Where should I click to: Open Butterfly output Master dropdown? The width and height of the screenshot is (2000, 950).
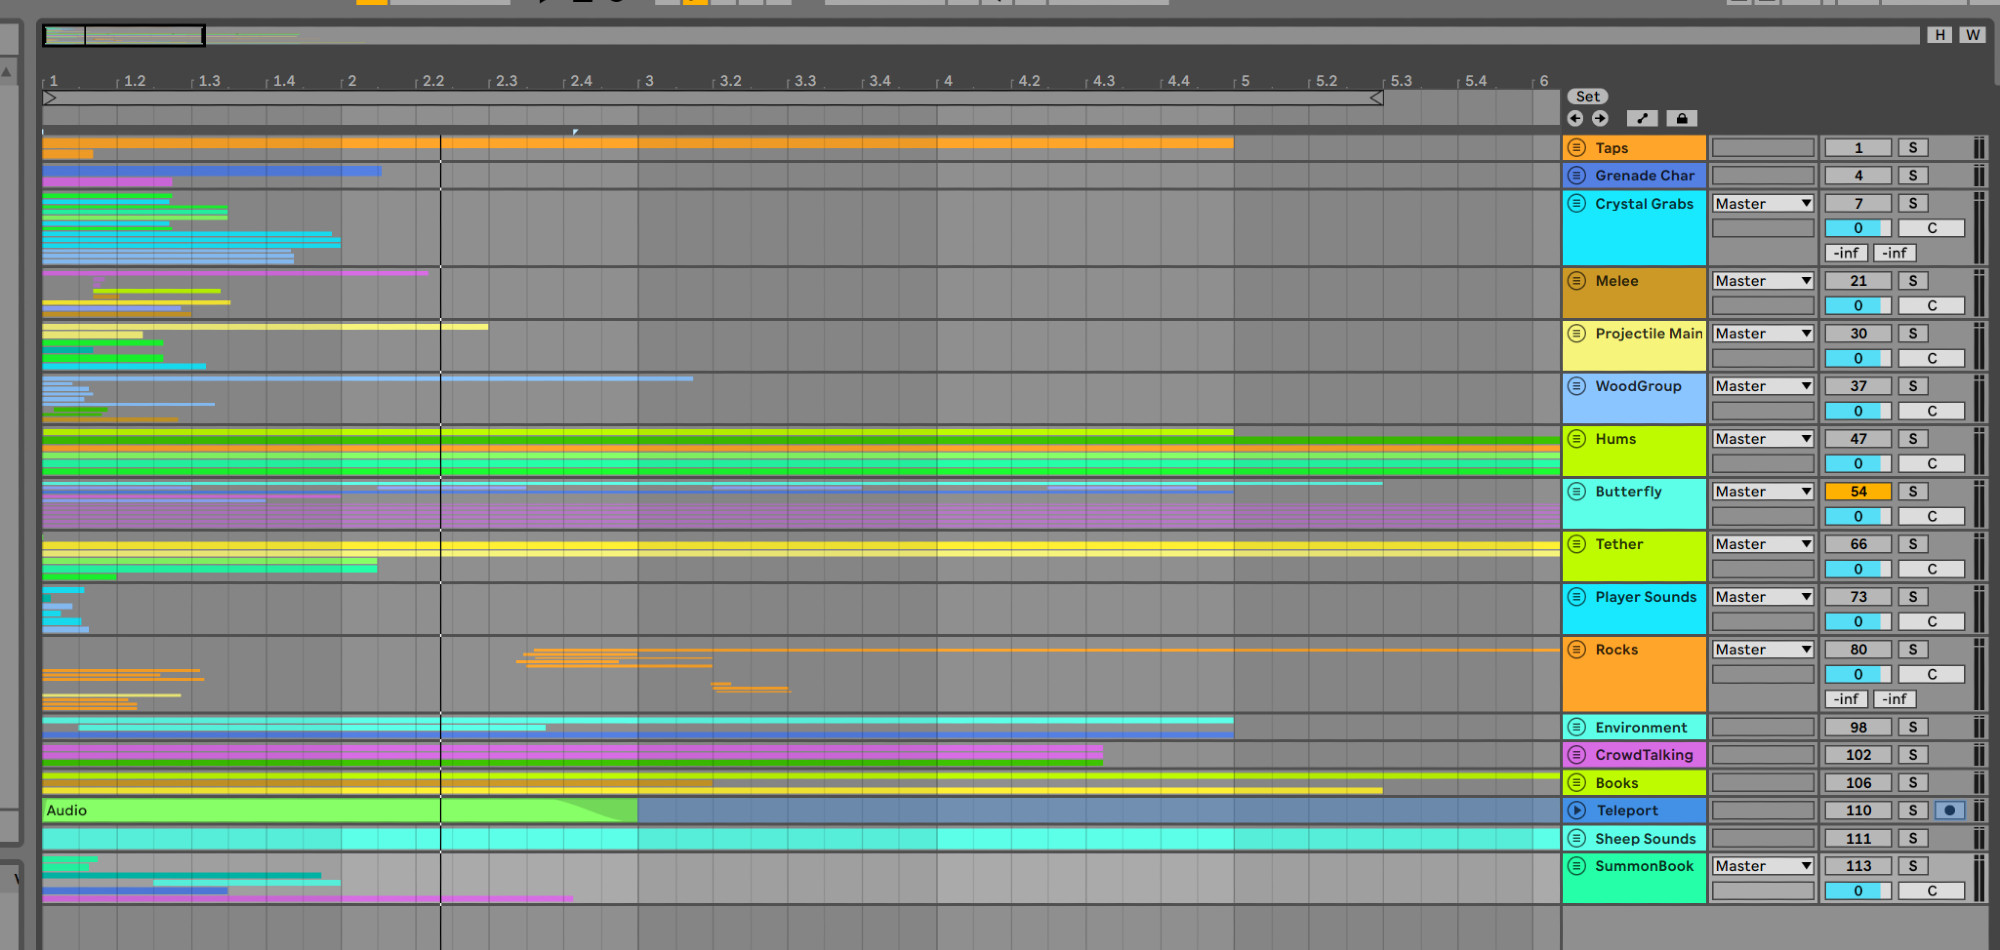click(1763, 491)
